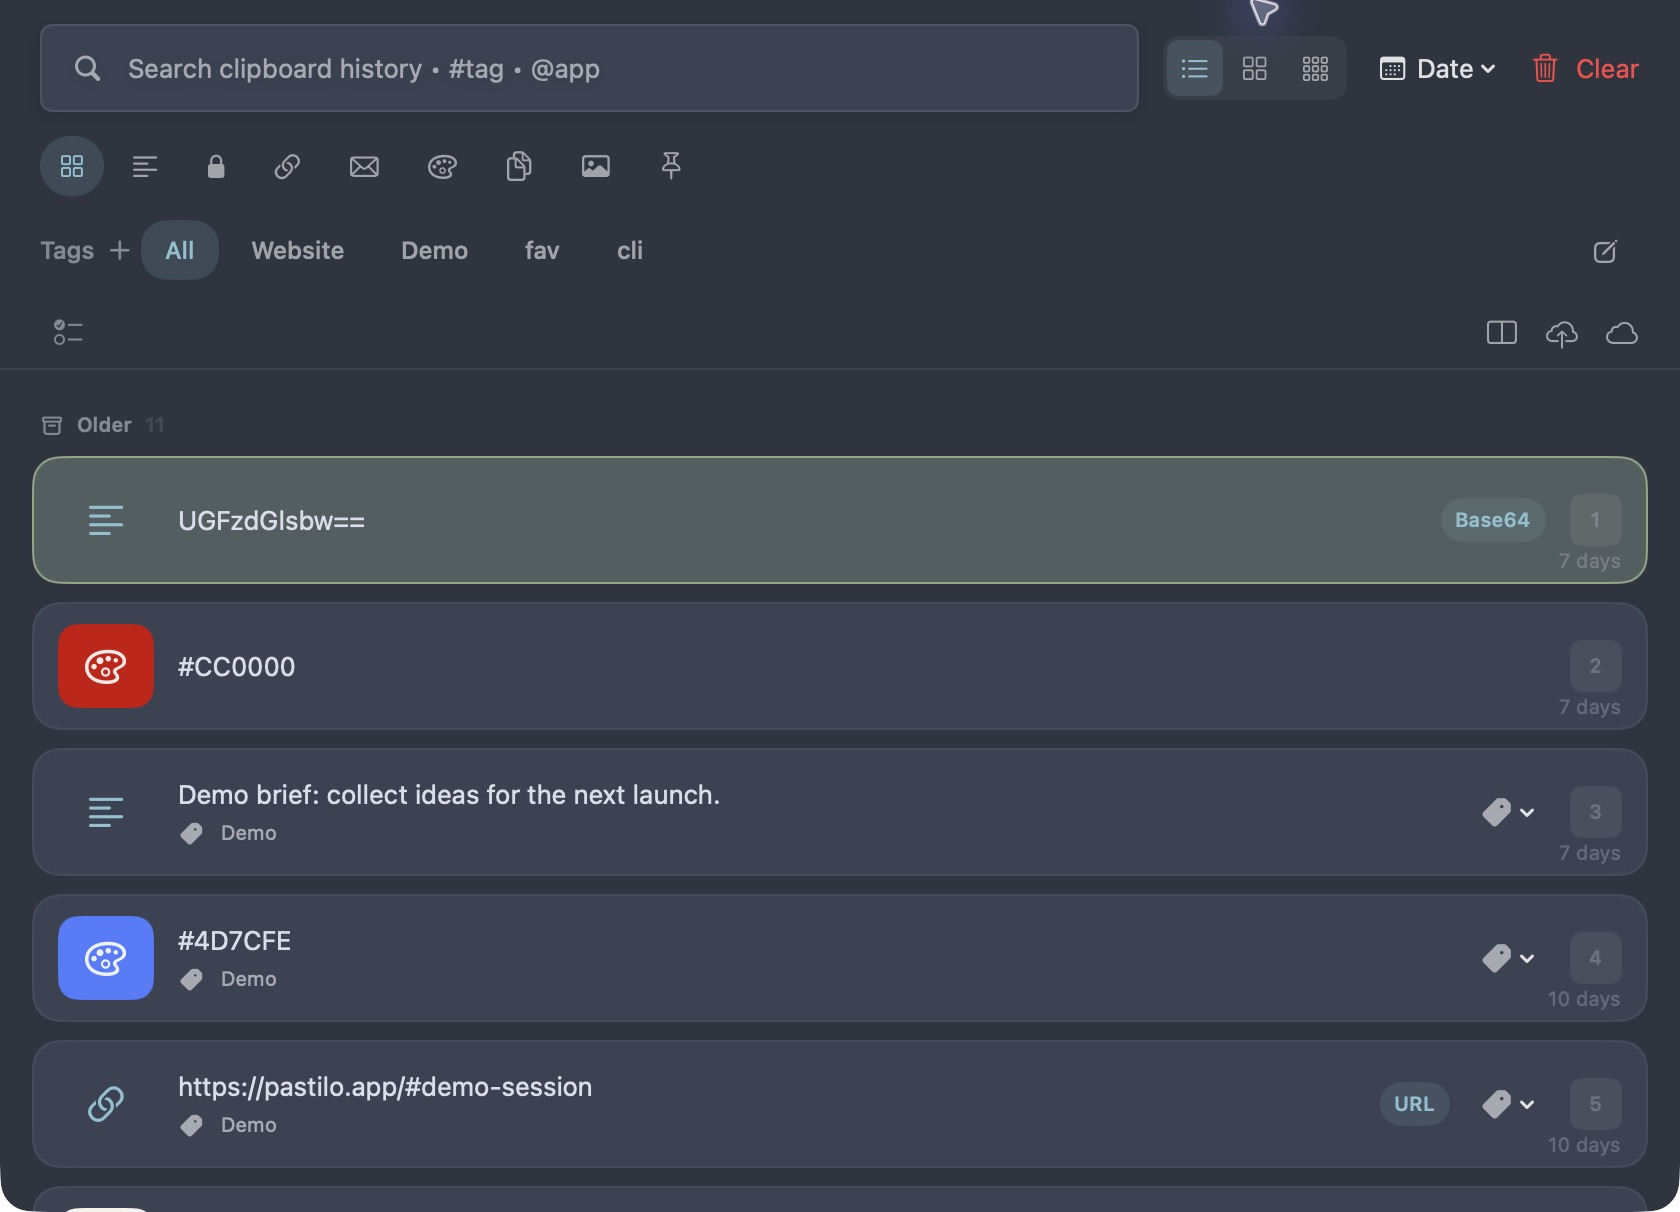Click number 2 shortcut badge on #CC0000
Viewport: 1680px width, 1212px height.
pos(1595,666)
